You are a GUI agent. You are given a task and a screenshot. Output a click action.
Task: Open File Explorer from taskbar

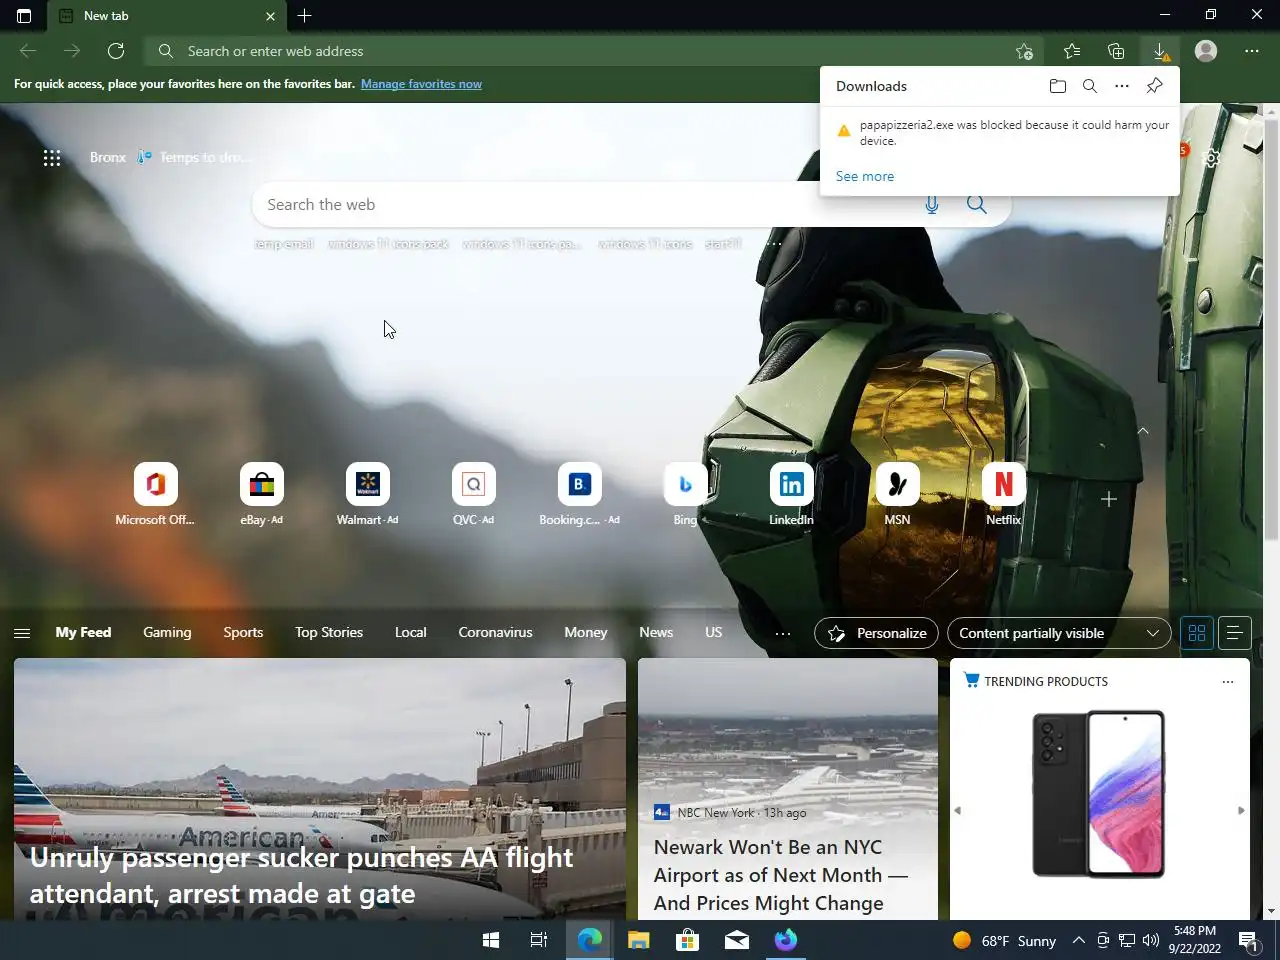[x=639, y=940]
